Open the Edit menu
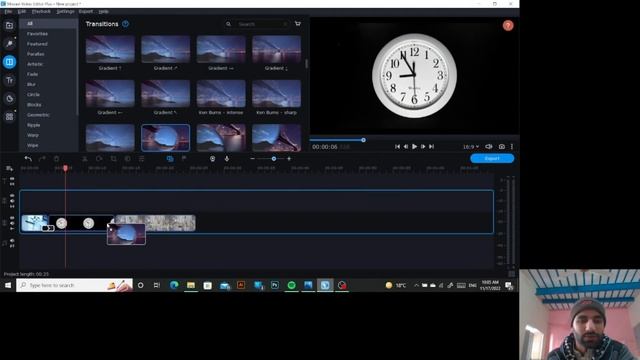Screen dimensions: 640x360 [x=22, y=11]
